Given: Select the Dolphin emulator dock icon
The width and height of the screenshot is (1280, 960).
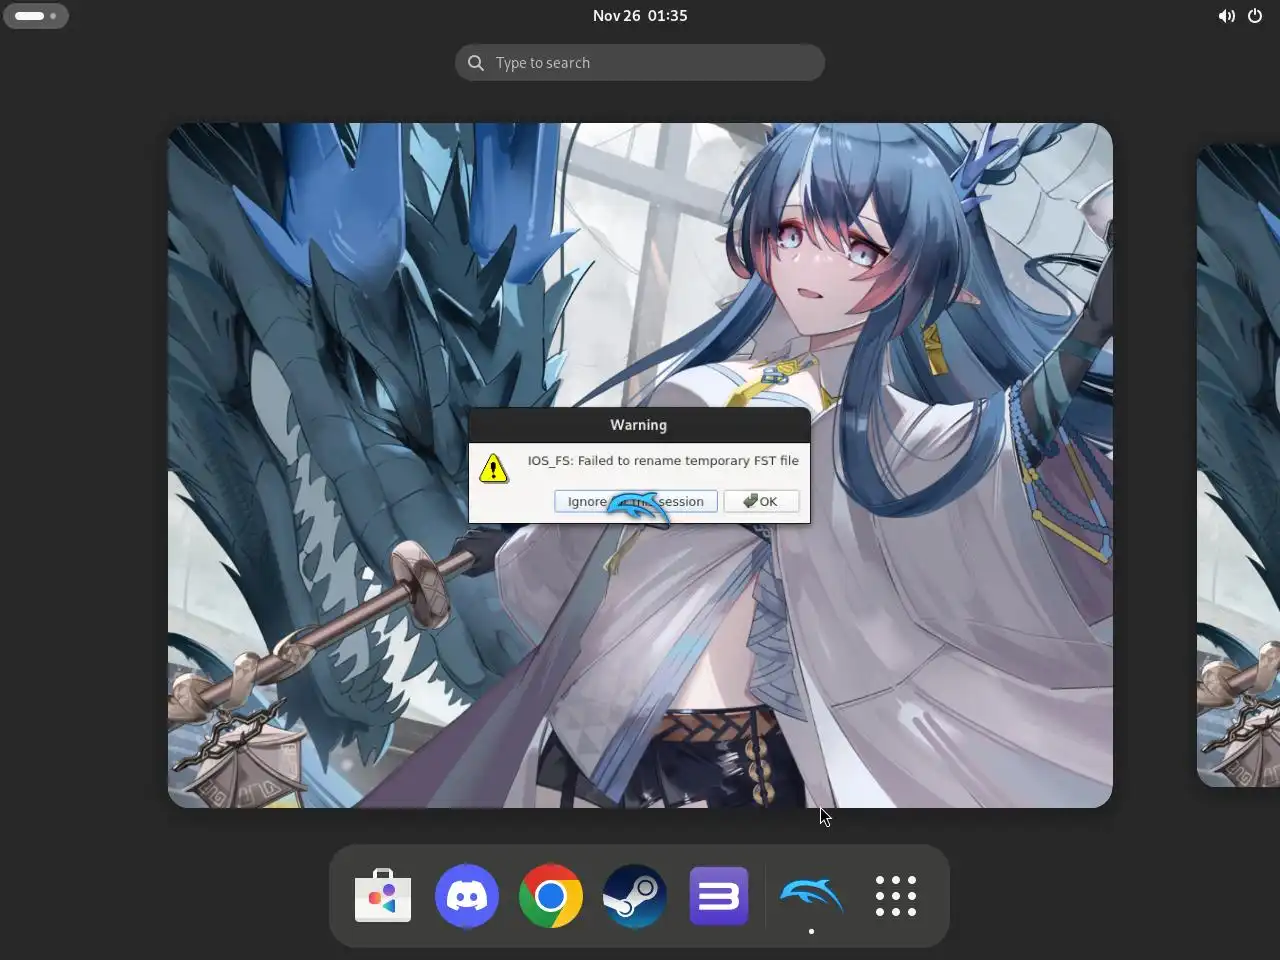Looking at the screenshot, I should (811, 895).
